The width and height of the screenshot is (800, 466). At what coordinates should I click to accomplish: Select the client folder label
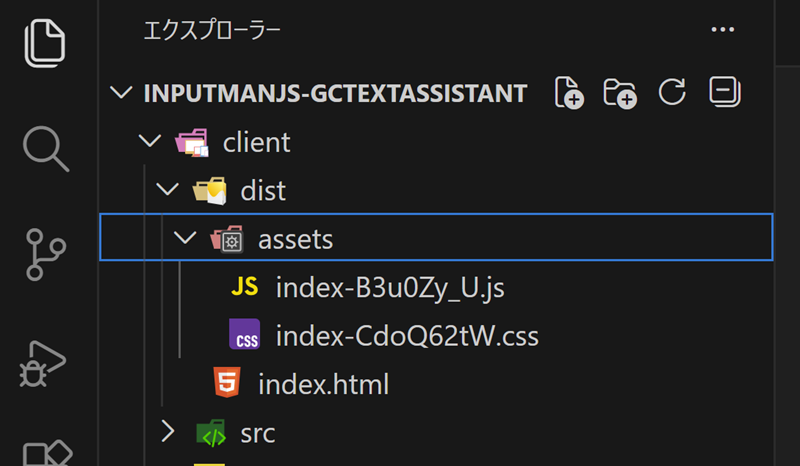coord(257,142)
